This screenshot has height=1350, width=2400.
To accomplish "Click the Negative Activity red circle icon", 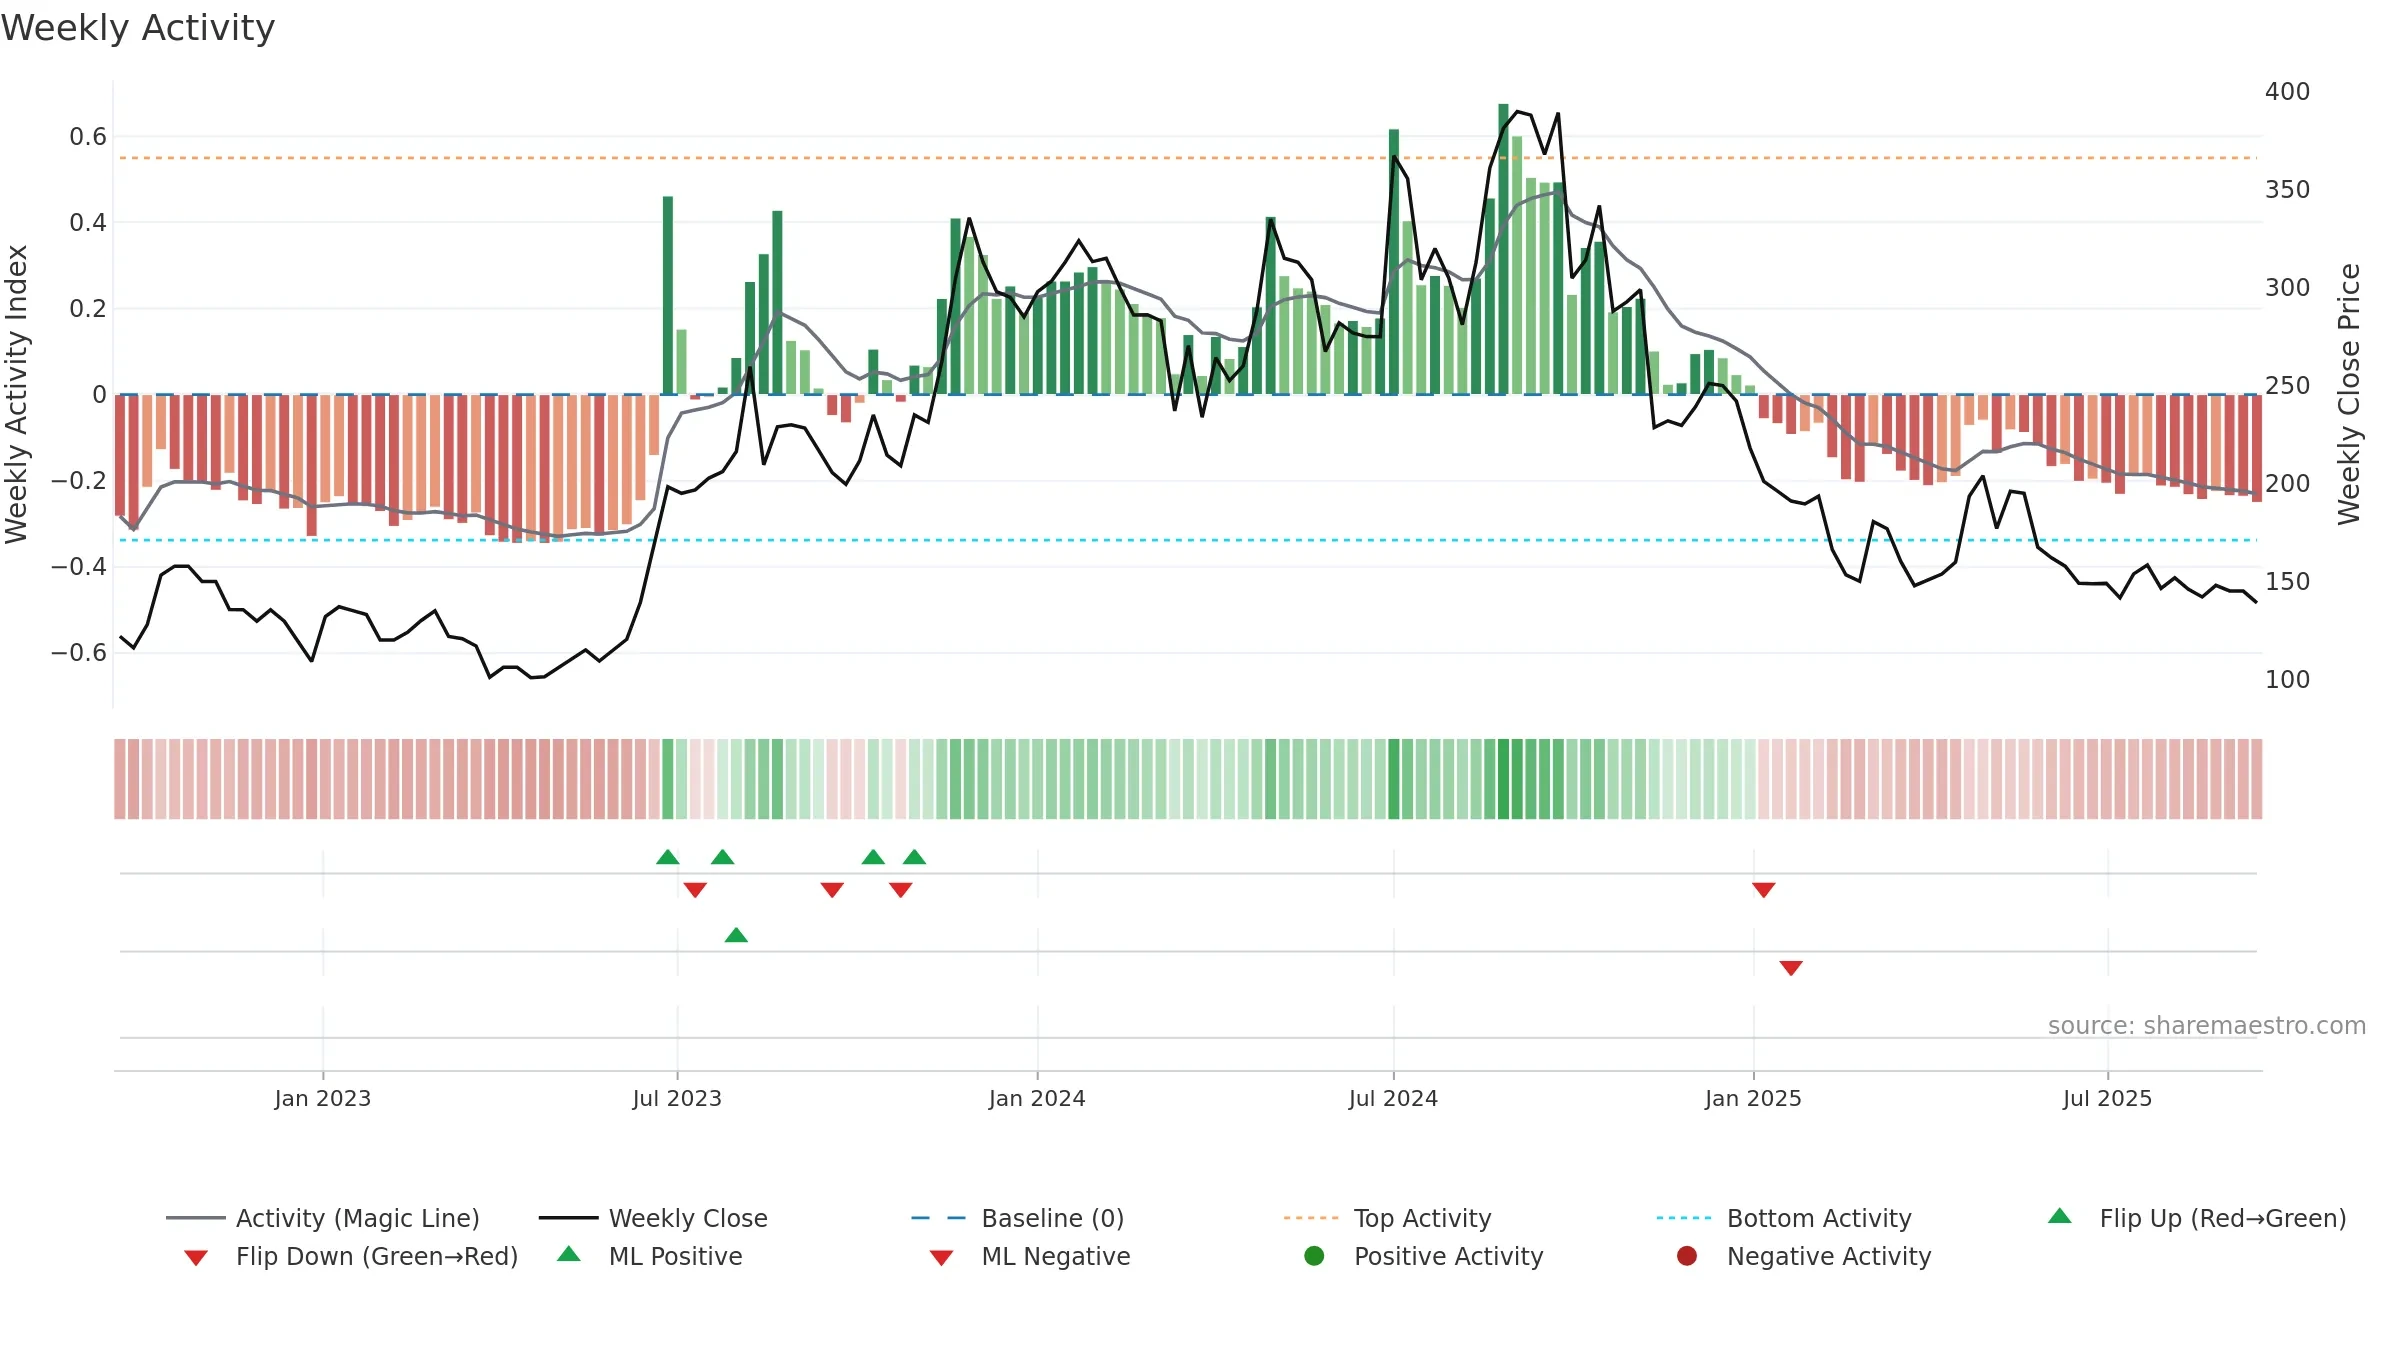I will pos(1687,1256).
